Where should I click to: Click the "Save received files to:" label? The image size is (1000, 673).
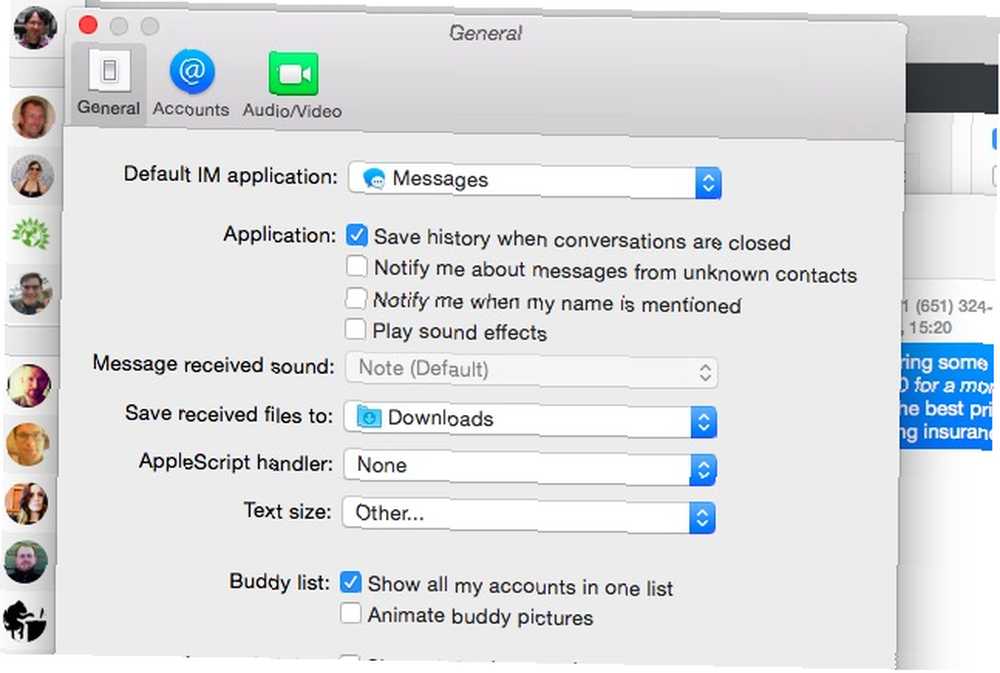pyautogui.click(x=229, y=415)
